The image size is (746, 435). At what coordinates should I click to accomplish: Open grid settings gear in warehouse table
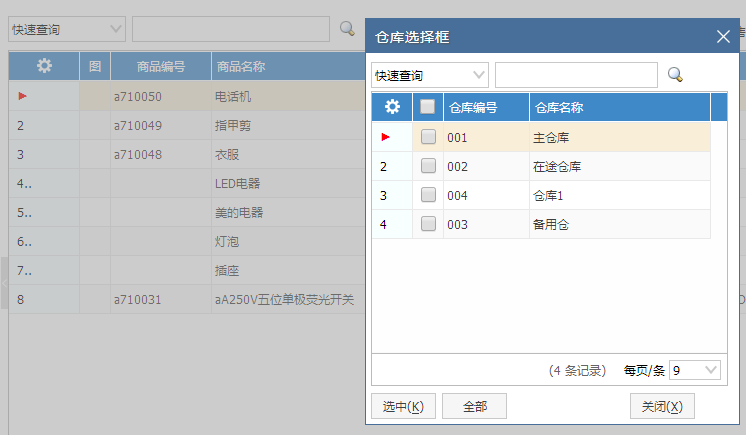click(x=392, y=107)
